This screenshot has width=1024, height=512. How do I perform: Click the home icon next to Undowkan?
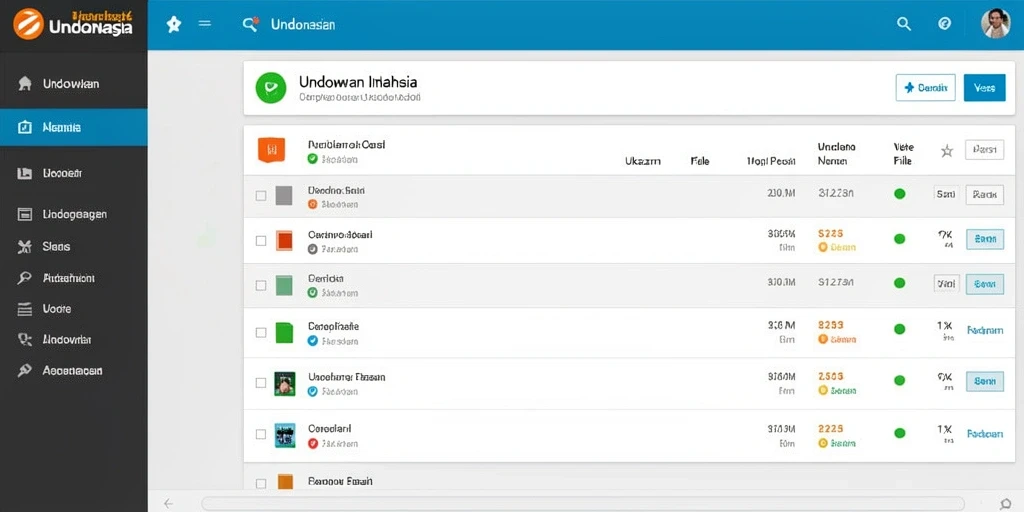pyautogui.click(x=25, y=84)
